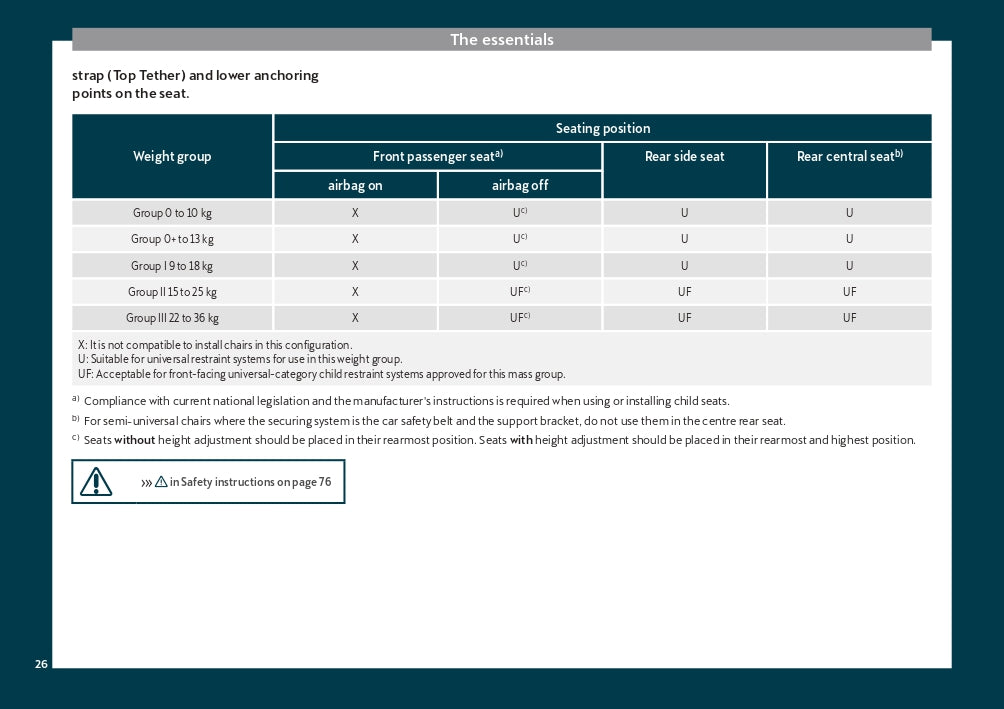Click the large warning triangle icon

pos(97,482)
